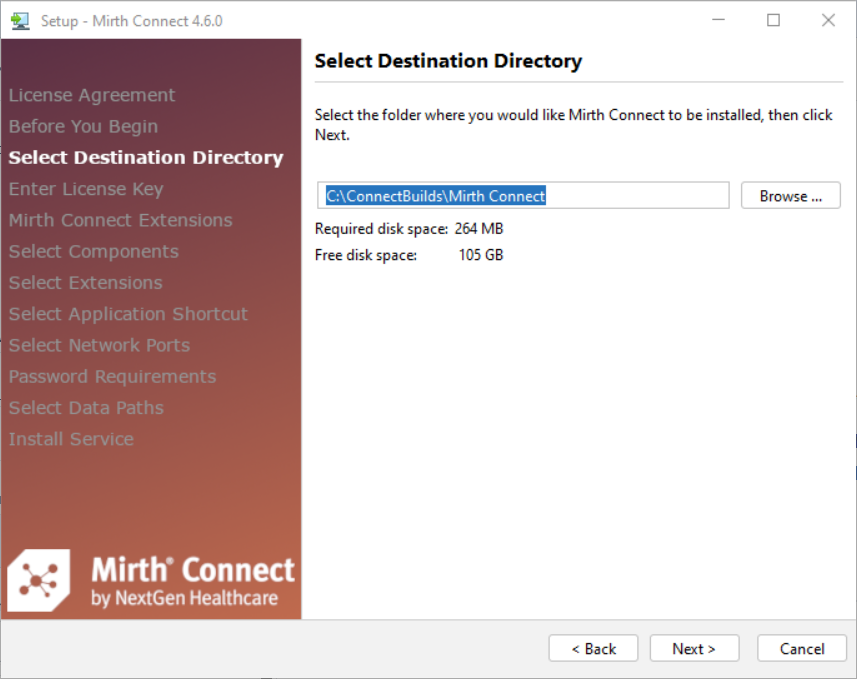Click the Browse button for destination folder
This screenshot has width=857, height=679.
point(790,196)
